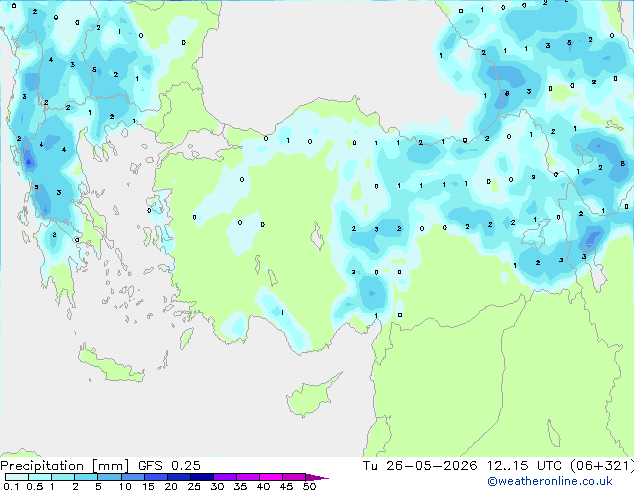Click the legend swatch between 1 and 2
Viewport: 634px width, 490px height.
(63, 477)
